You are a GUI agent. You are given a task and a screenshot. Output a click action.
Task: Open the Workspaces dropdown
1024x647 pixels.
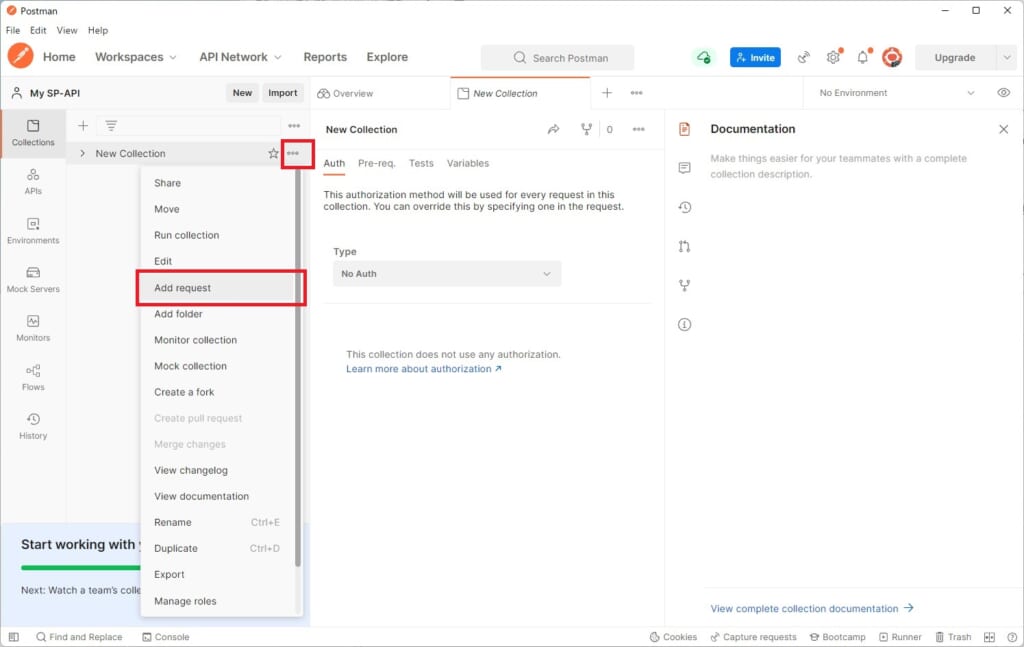(136, 57)
